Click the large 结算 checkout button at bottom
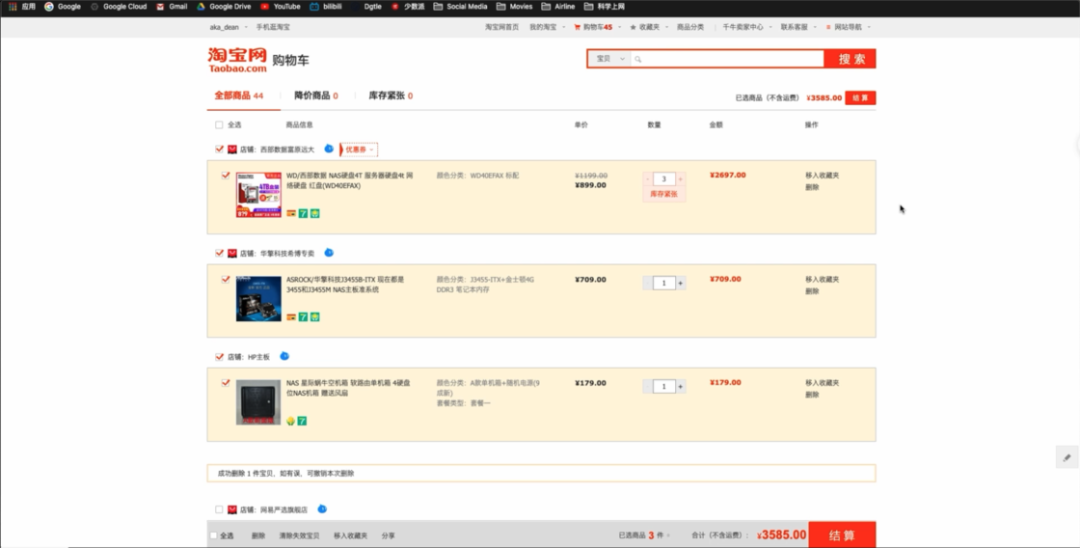1080x548 pixels. (842, 535)
